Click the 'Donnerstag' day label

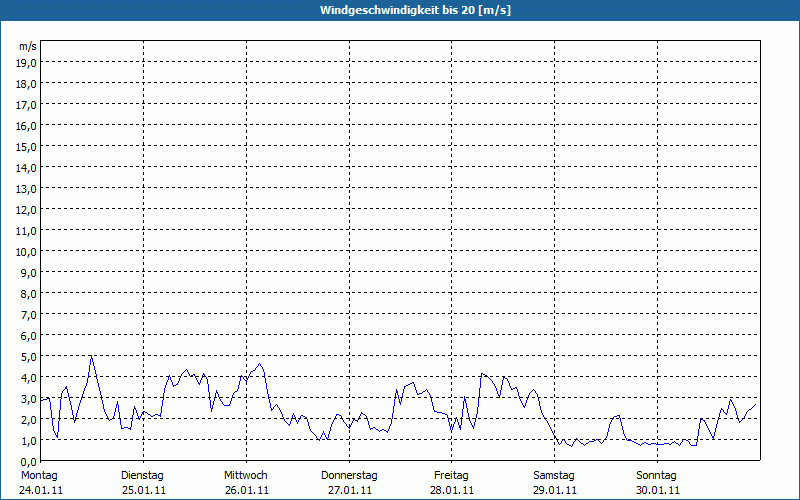[x=349, y=476]
